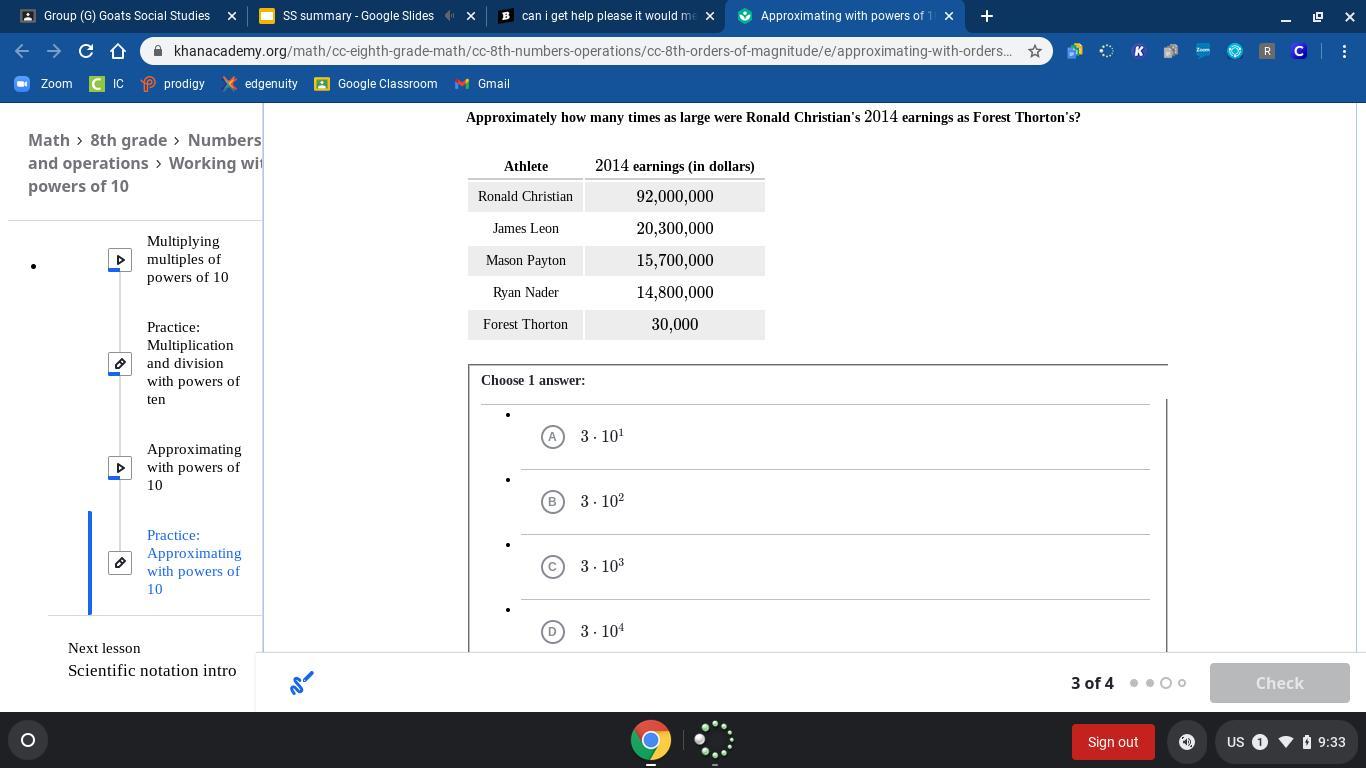The width and height of the screenshot is (1366, 768).
Task: Click video icon for Multiplying multiples lesson
Action: pos(119,260)
